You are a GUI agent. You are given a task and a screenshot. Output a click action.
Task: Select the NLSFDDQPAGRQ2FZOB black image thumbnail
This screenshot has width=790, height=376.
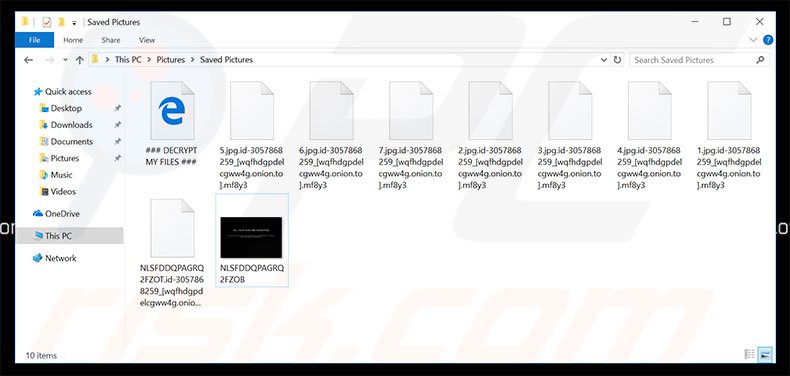pos(251,237)
